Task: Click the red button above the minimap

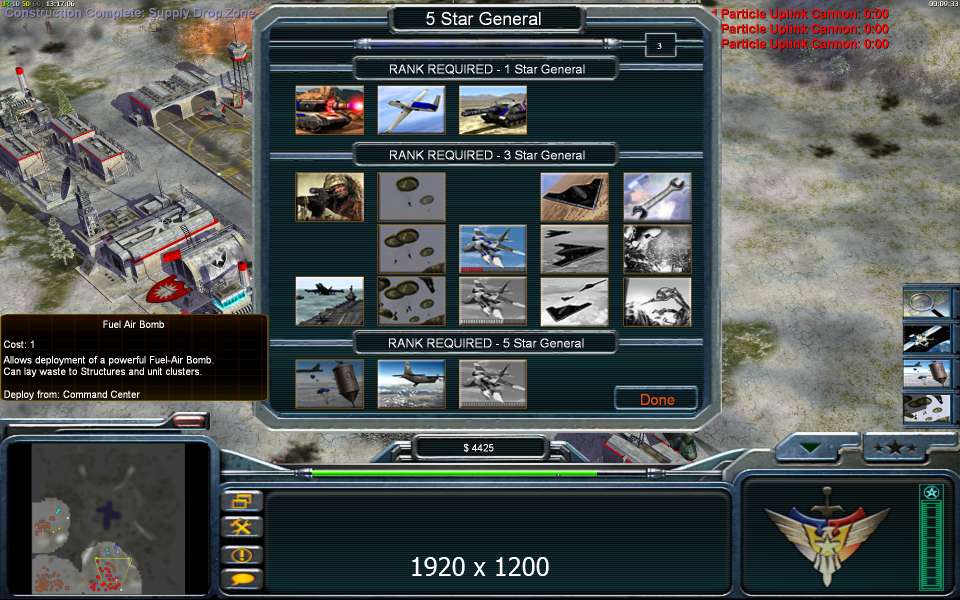Action: (x=189, y=421)
